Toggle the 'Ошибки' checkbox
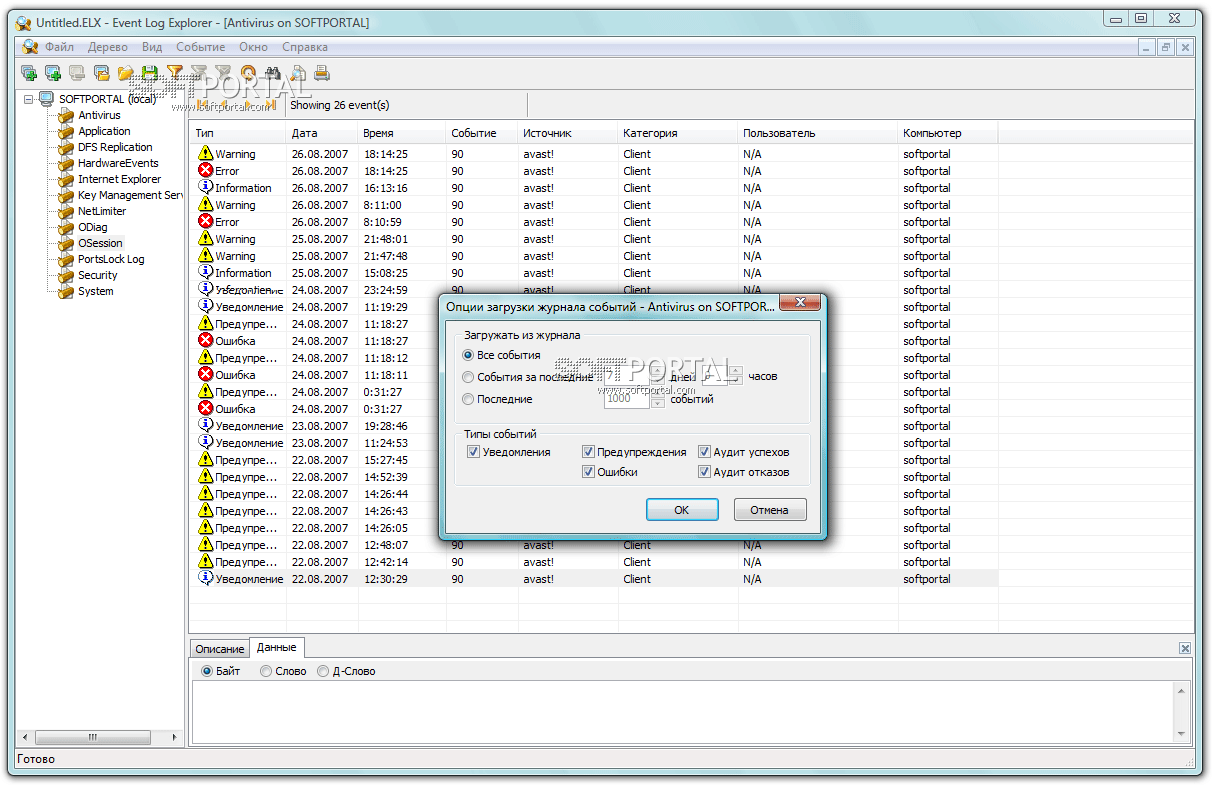Image resolution: width=1212 pixels, height=787 pixels. pos(588,472)
